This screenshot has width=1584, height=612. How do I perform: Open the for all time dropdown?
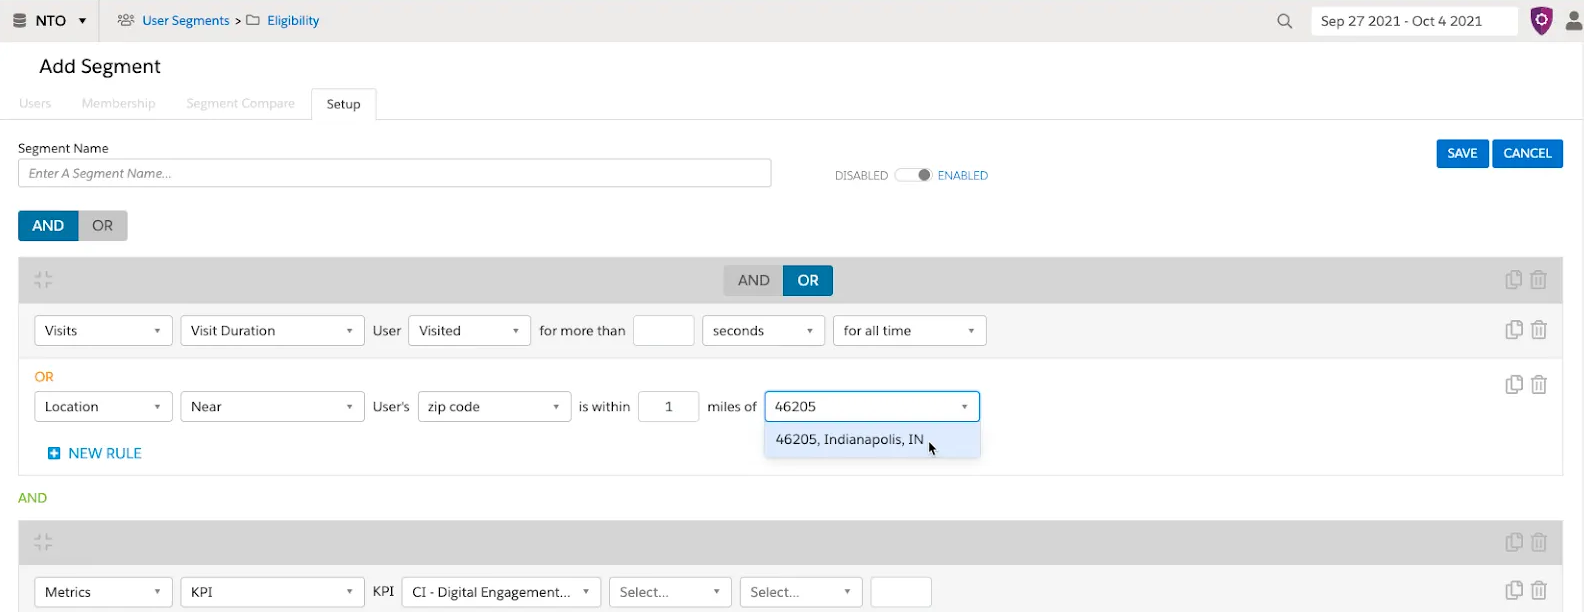pyautogui.click(x=909, y=331)
